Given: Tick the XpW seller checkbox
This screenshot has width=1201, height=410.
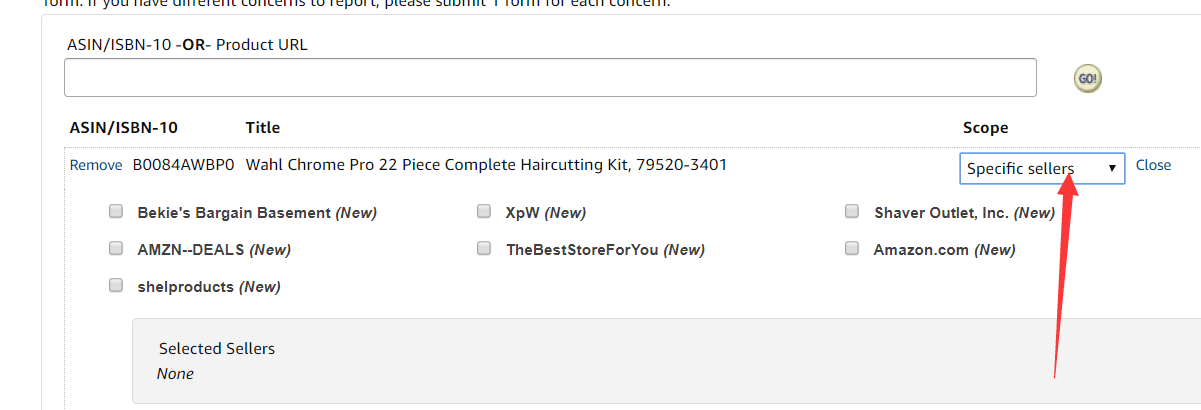Looking at the screenshot, I should click(484, 212).
